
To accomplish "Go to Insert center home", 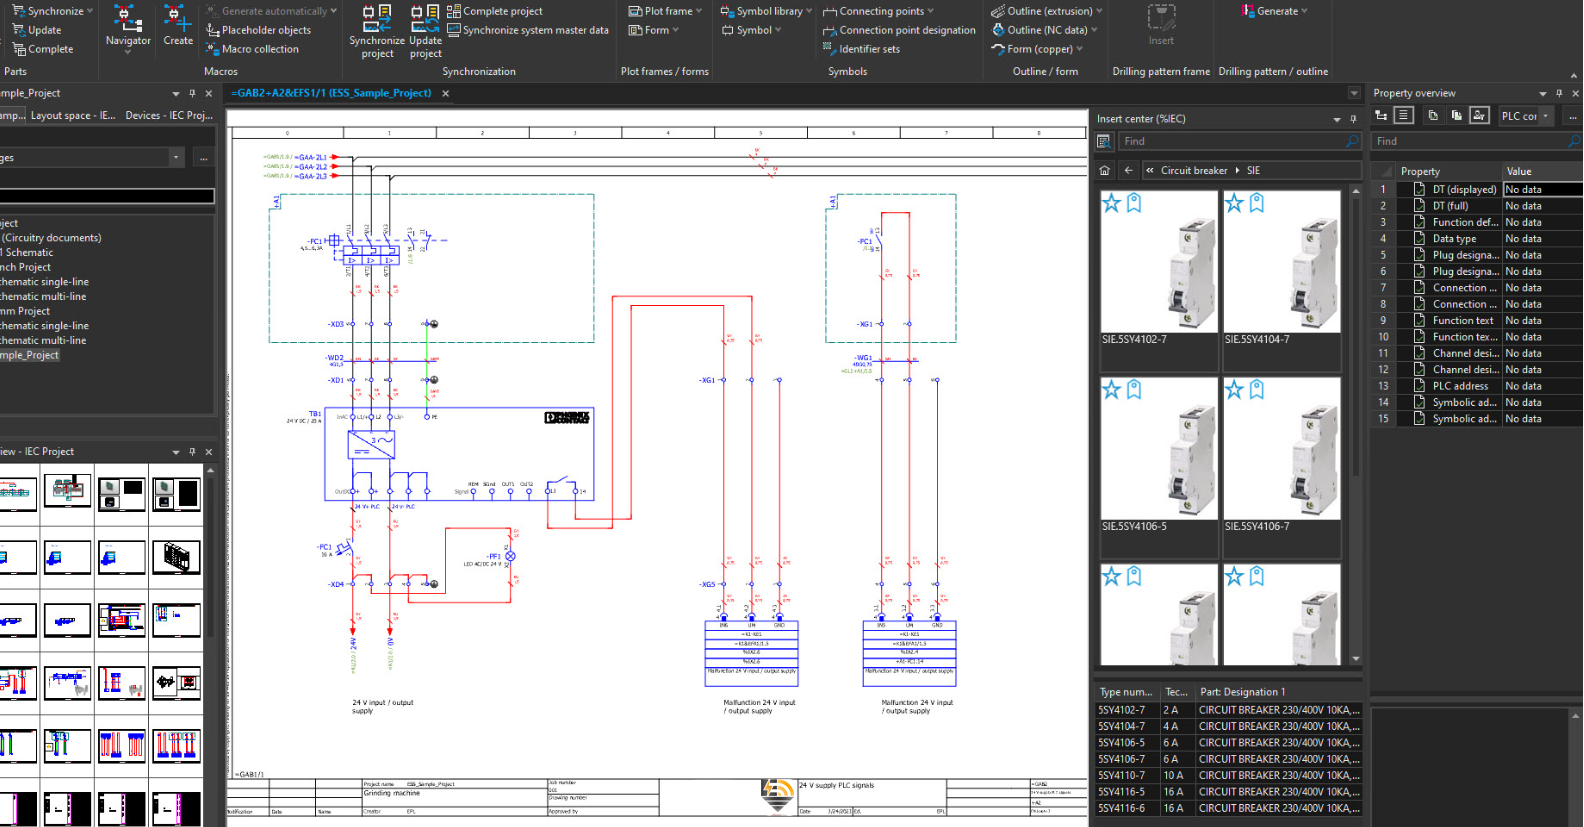I will [x=1105, y=170].
